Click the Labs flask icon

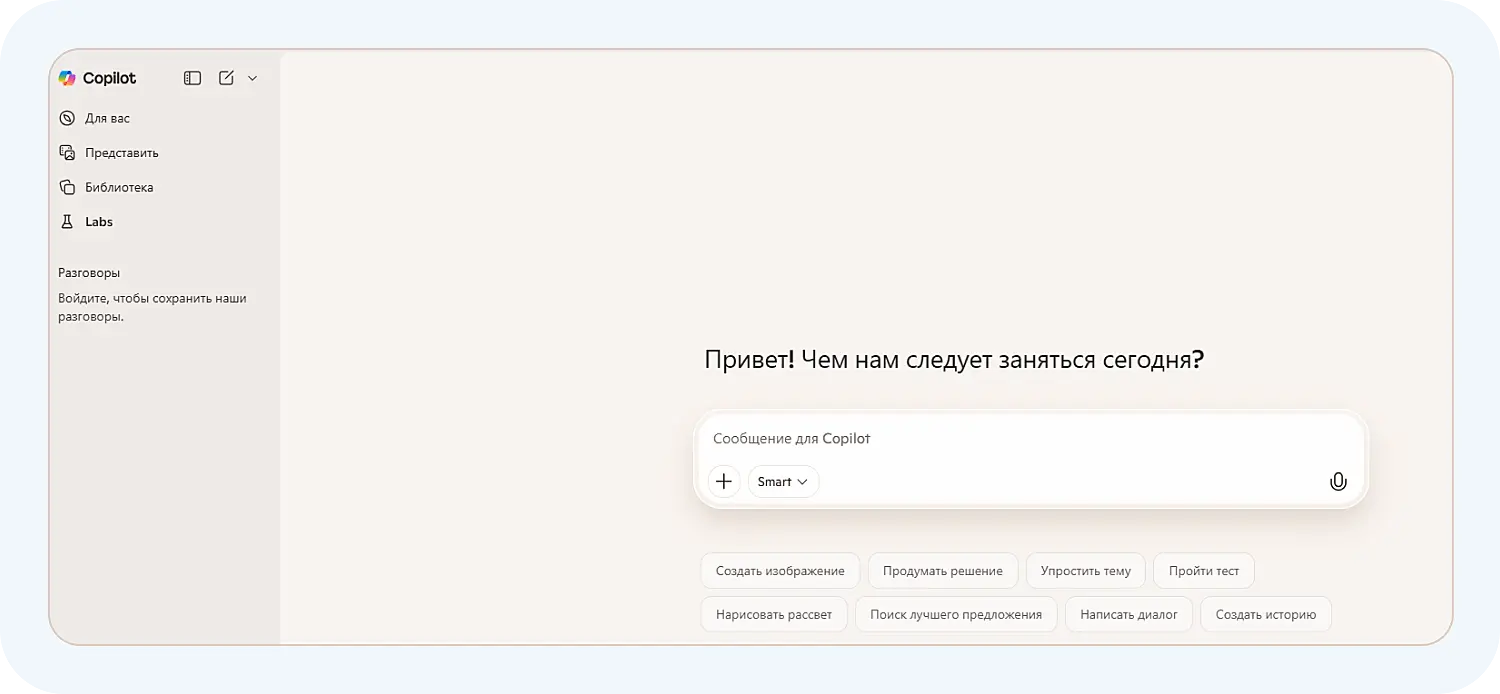(x=66, y=221)
